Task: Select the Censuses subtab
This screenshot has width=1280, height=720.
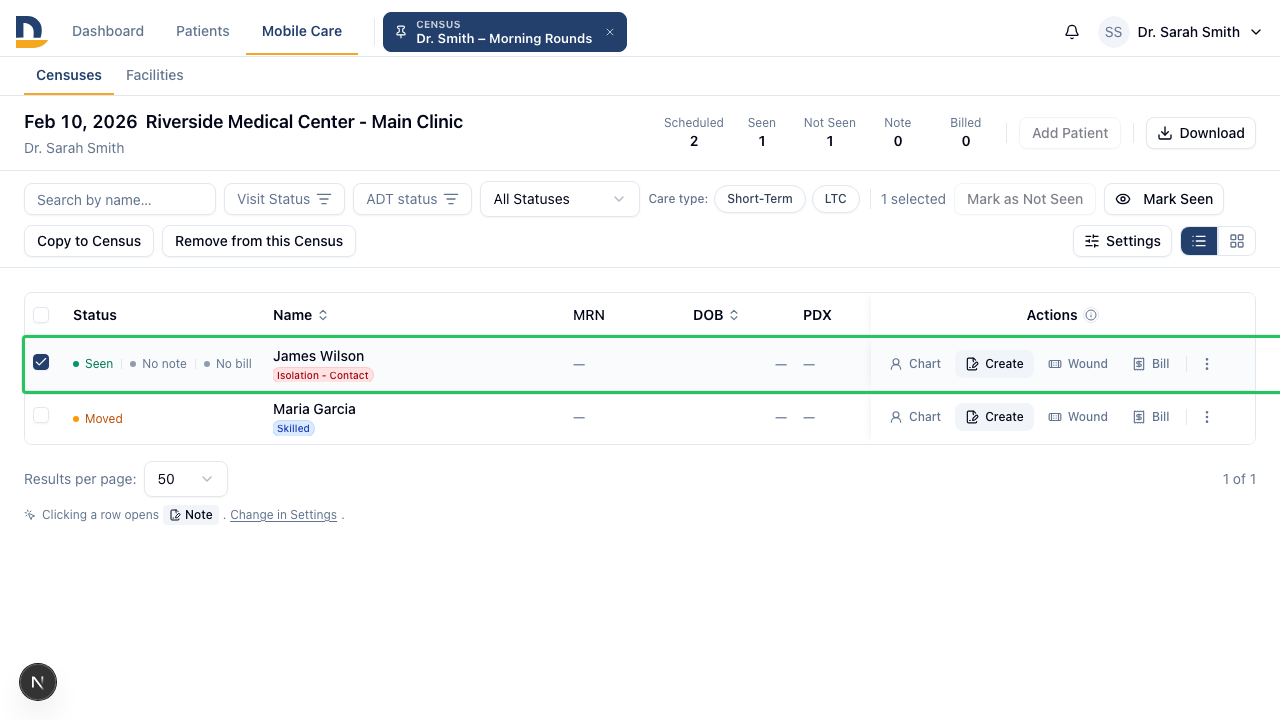Action: [x=69, y=75]
